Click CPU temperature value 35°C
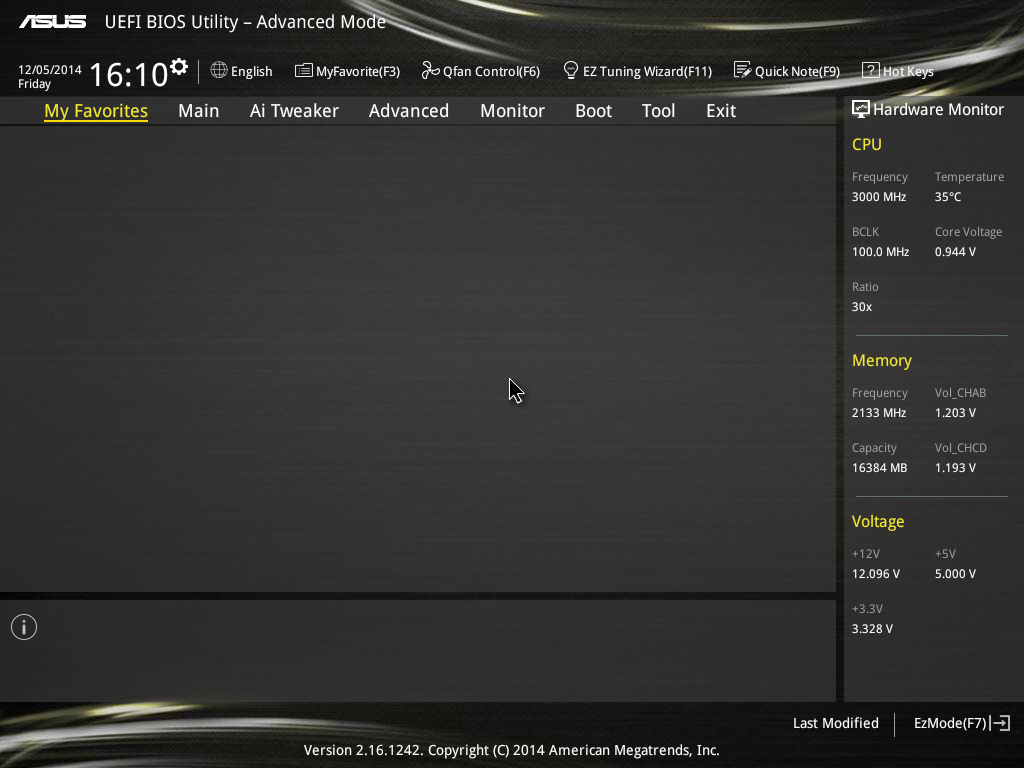The image size is (1024, 768). (948, 197)
